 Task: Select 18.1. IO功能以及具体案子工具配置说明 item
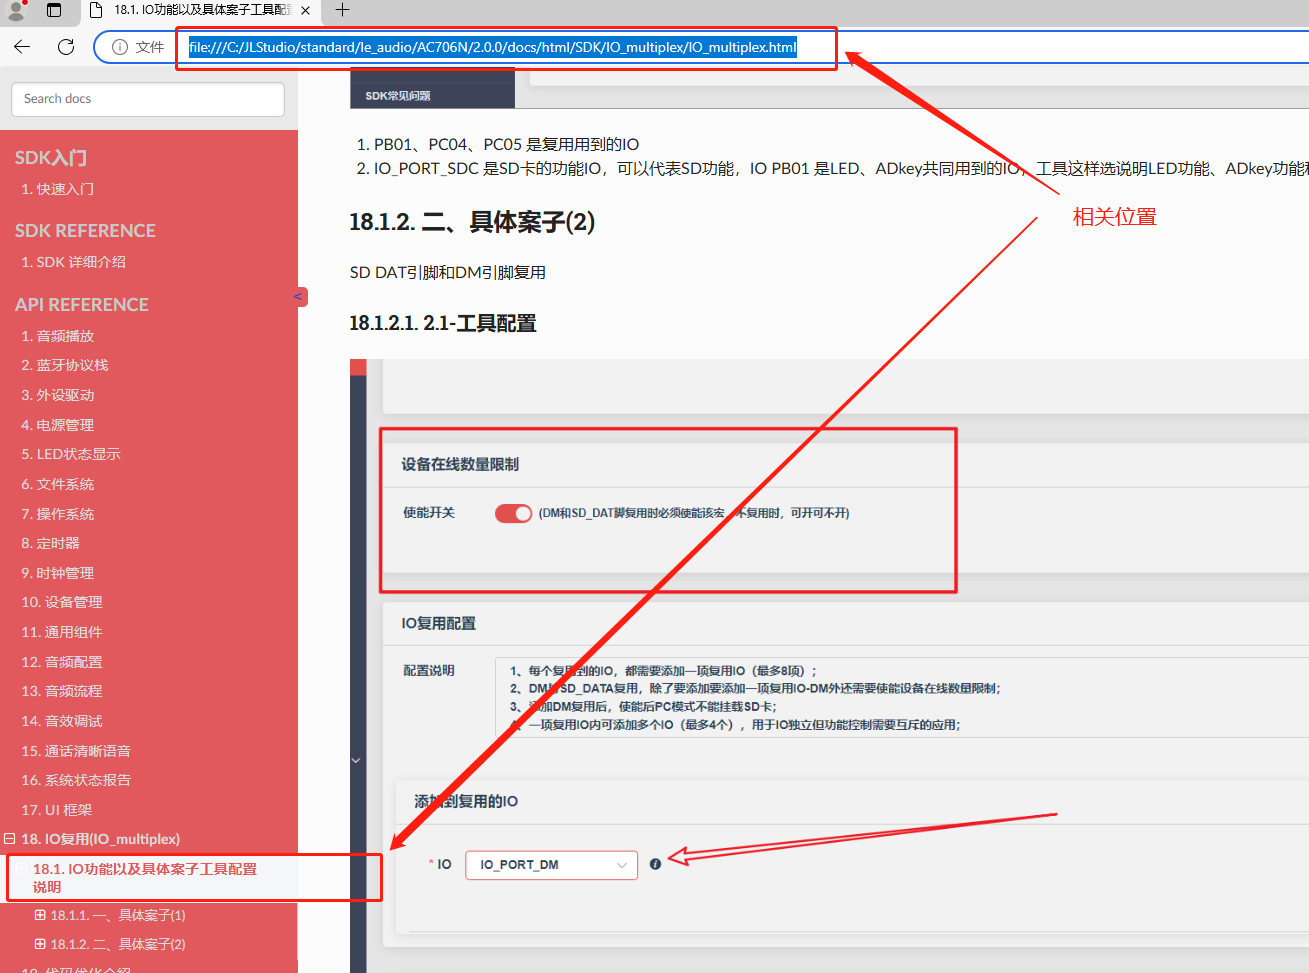pyautogui.click(x=145, y=878)
